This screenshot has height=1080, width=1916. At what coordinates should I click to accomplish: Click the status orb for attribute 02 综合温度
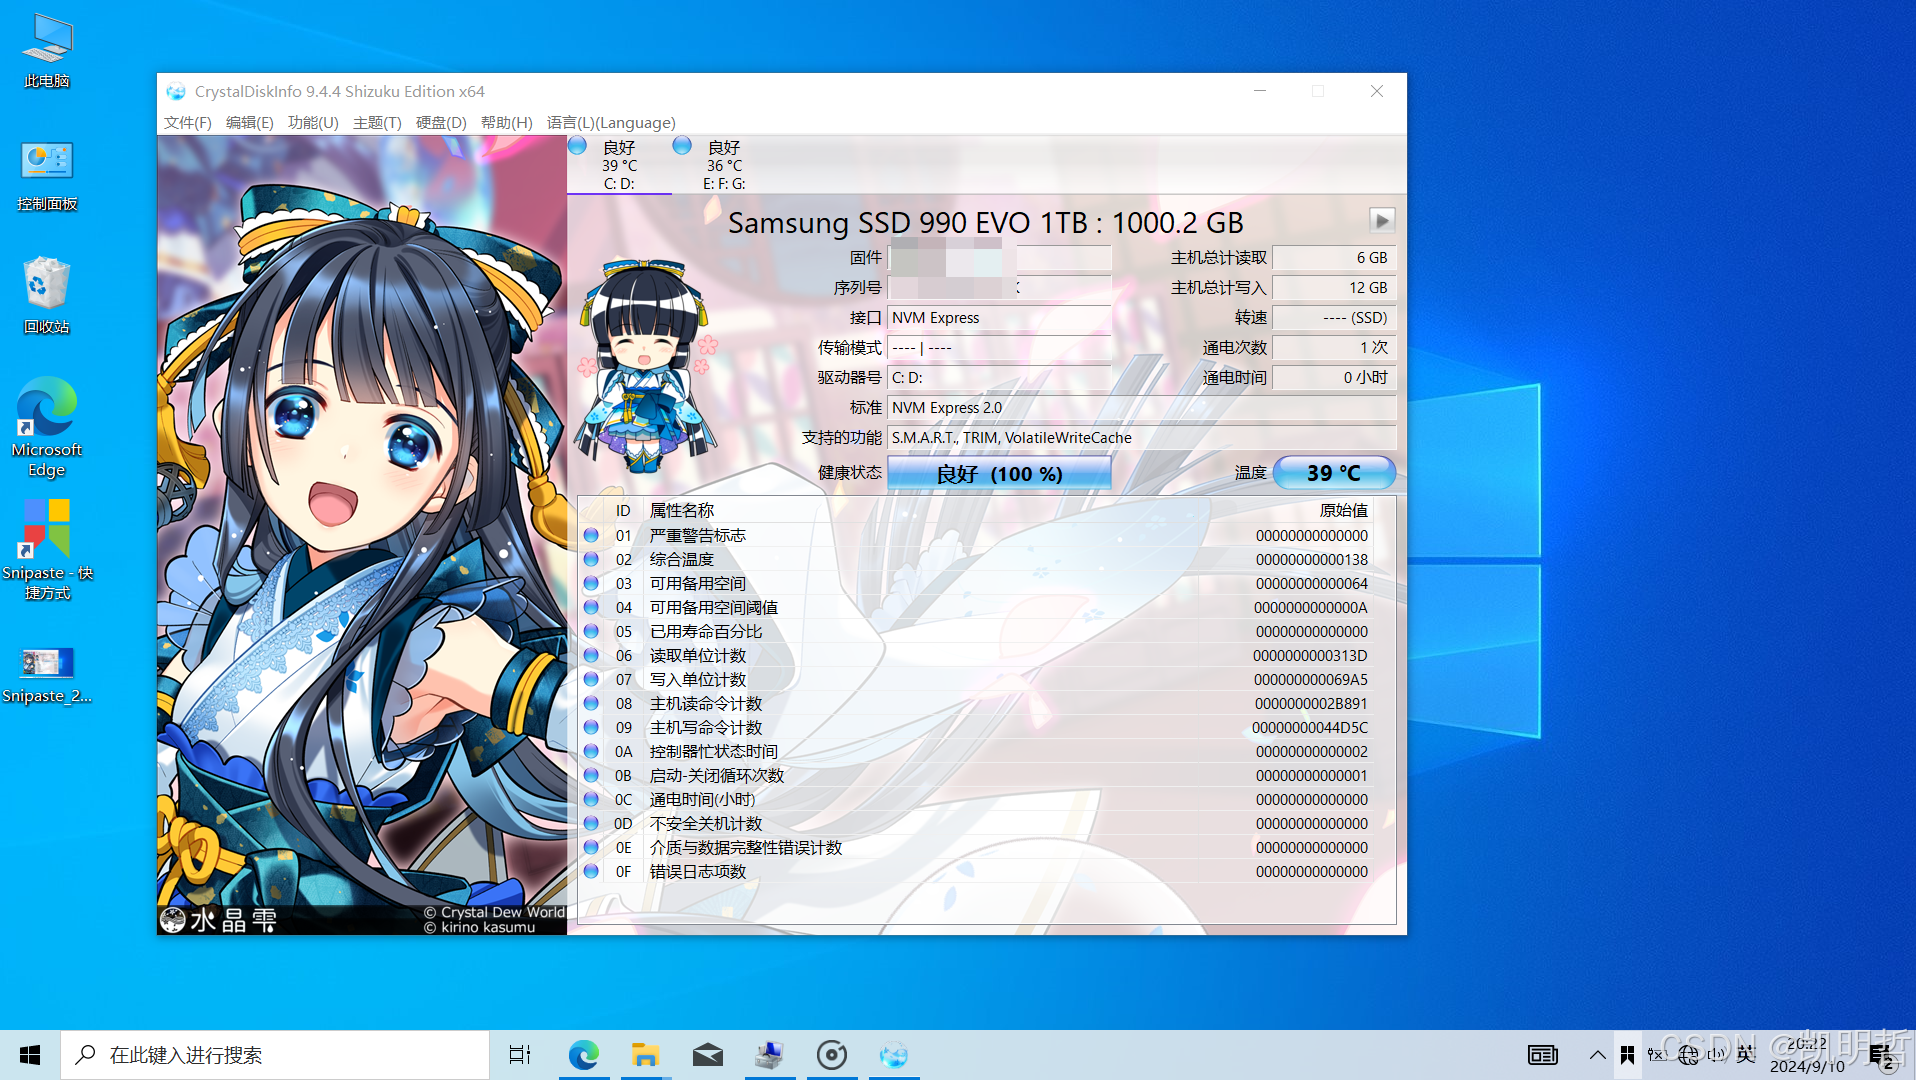click(591, 560)
